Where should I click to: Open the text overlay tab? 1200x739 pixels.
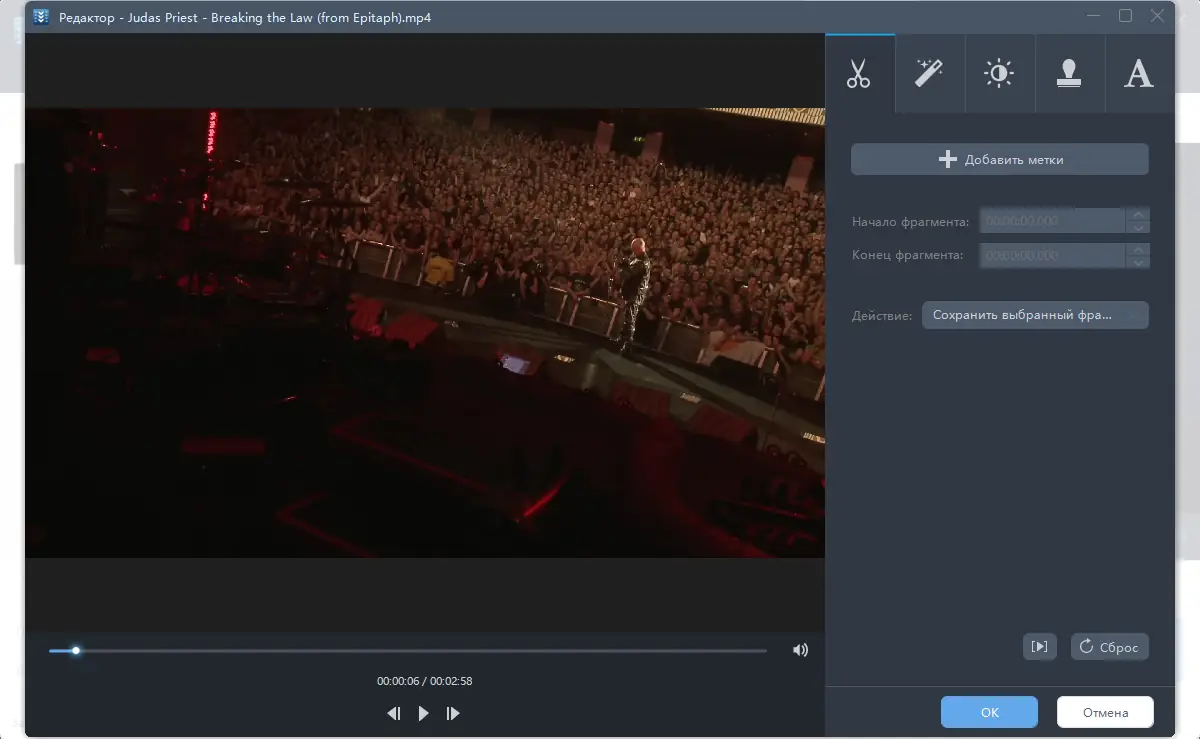(1139, 74)
